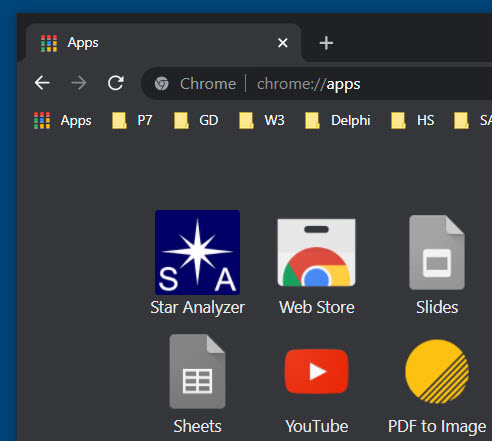Open Apps shortcut in bookmarks bar
The image size is (492, 441).
[62, 120]
